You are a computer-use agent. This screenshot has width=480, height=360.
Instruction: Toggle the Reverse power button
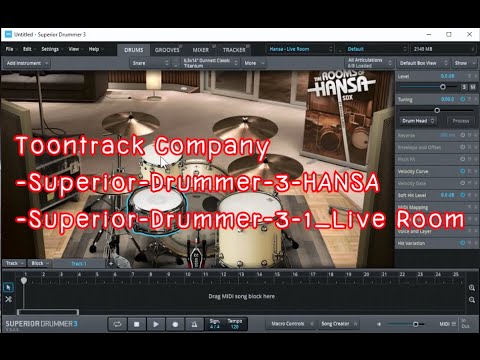point(462,135)
